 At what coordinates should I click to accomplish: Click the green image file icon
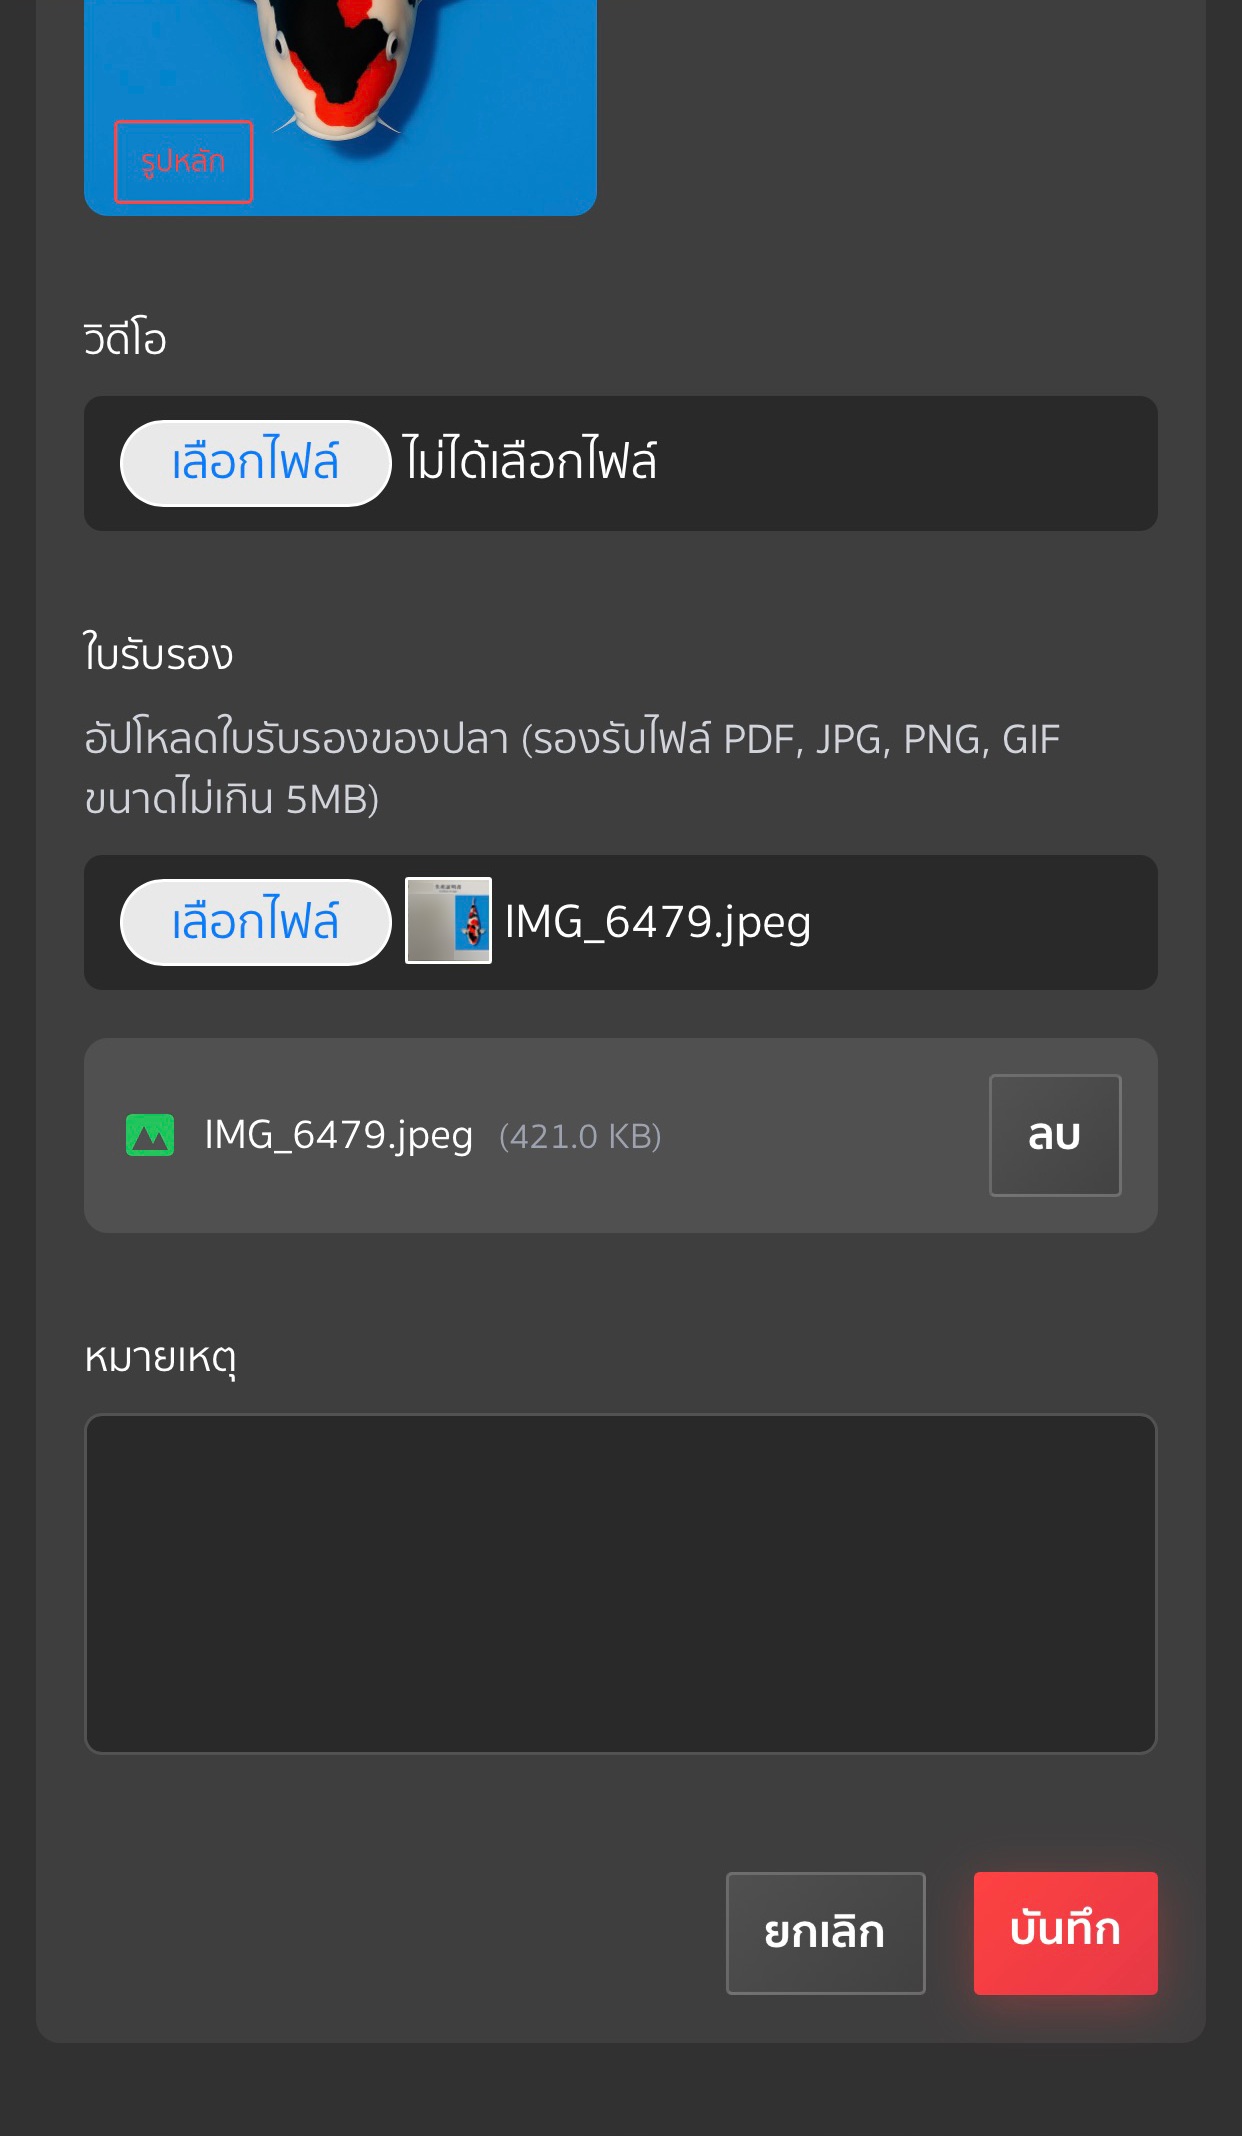point(150,1135)
